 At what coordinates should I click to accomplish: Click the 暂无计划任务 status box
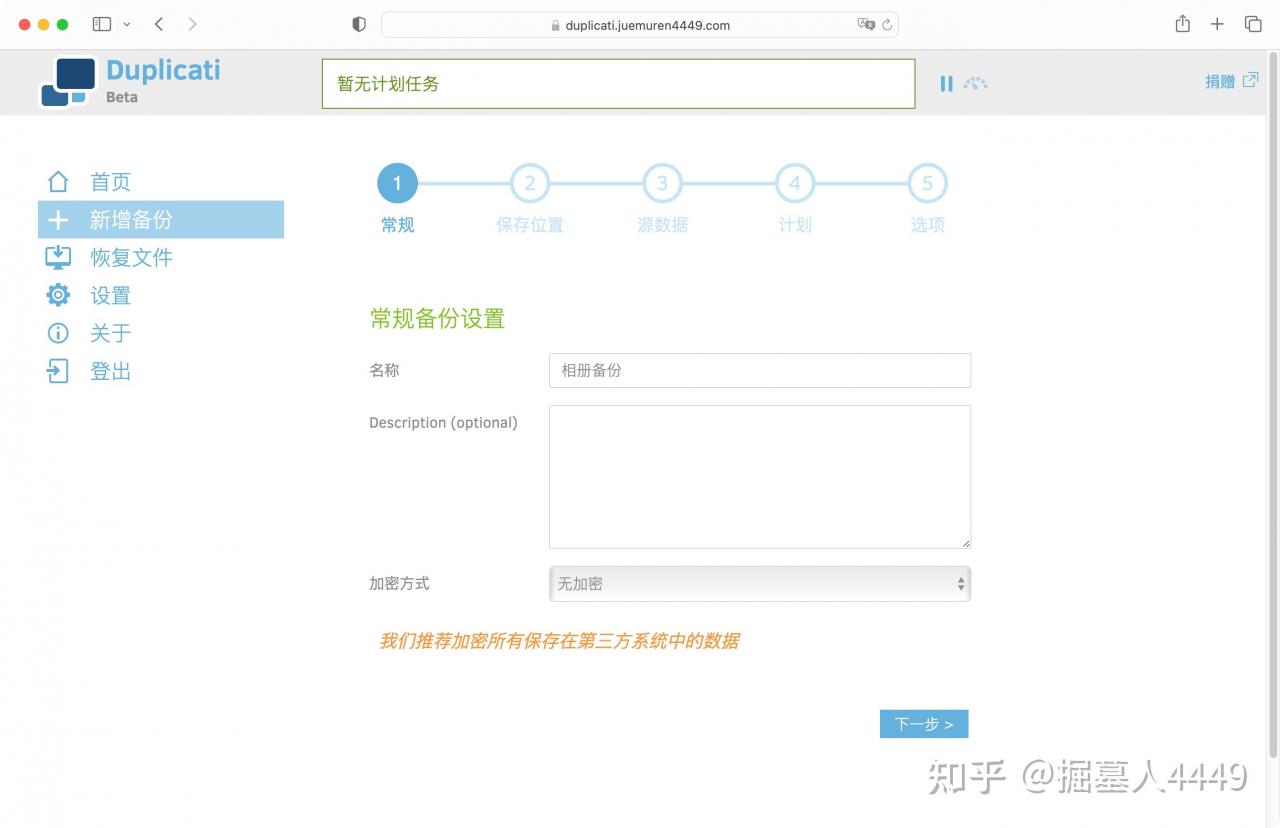point(618,84)
